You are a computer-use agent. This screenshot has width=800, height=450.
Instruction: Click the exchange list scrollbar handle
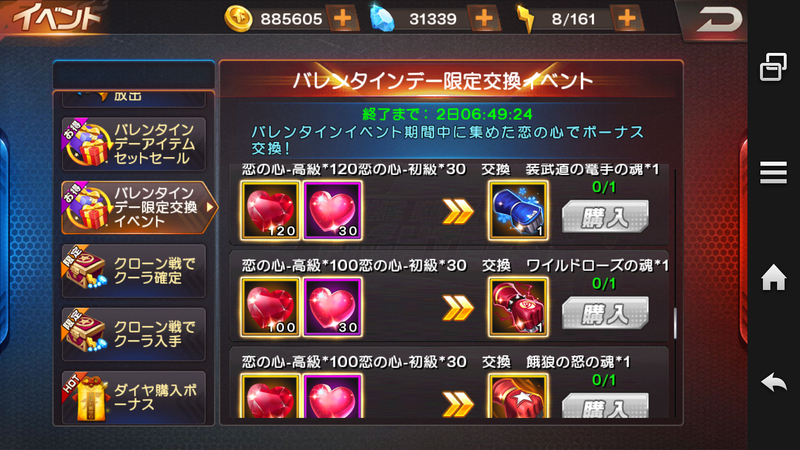(x=676, y=323)
